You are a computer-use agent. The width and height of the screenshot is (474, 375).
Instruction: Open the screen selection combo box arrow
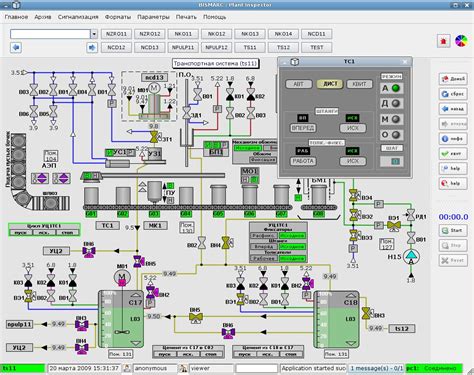[x=94, y=34]
